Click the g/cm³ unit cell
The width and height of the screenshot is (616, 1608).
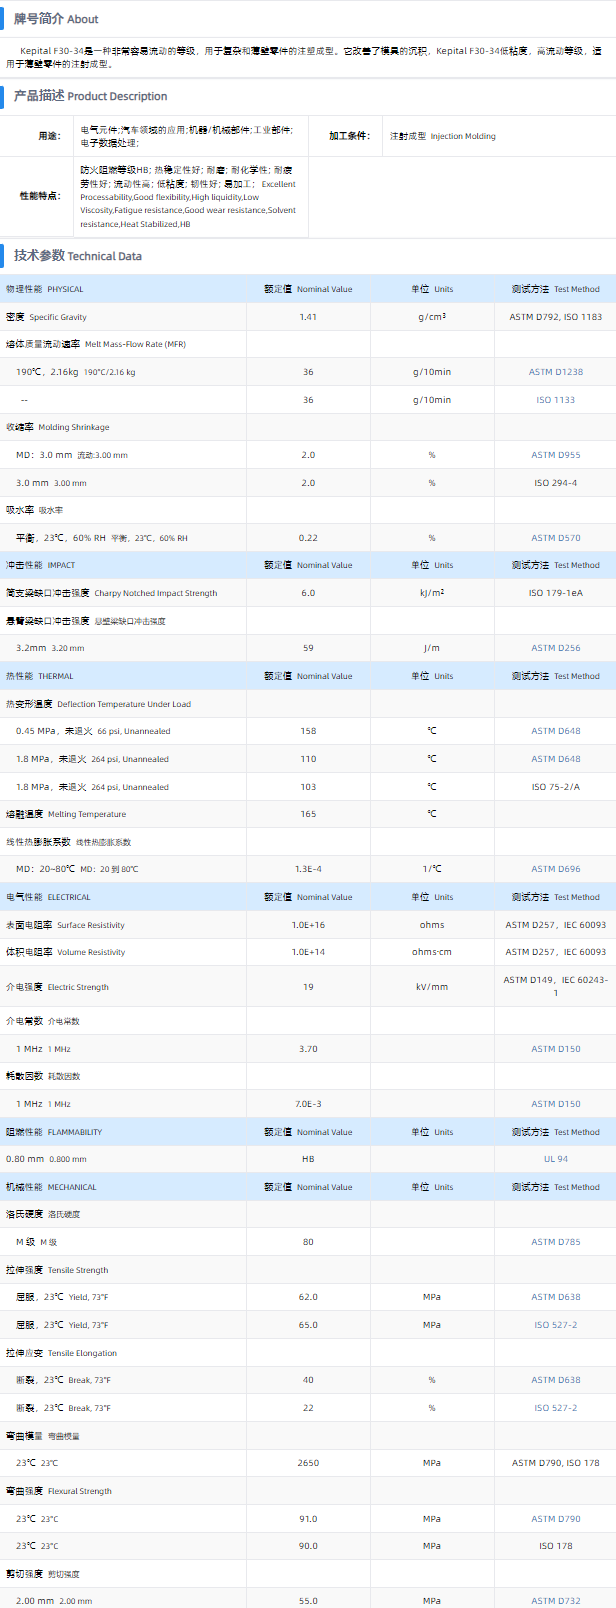432,317
